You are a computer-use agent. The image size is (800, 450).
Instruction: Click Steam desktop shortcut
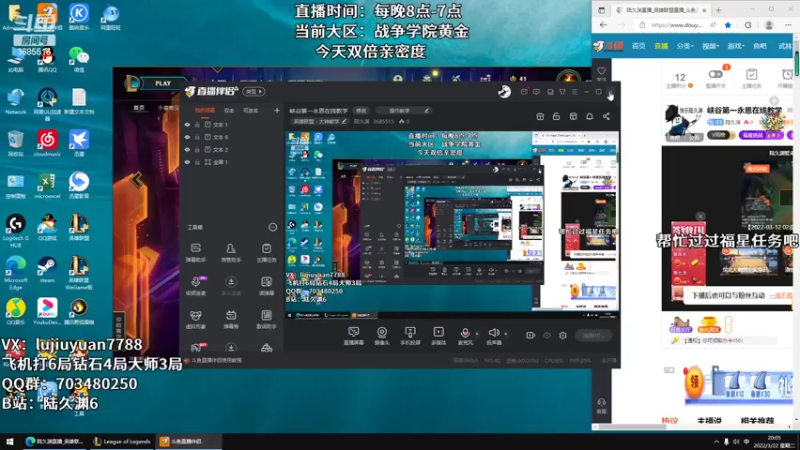[47, 270]
